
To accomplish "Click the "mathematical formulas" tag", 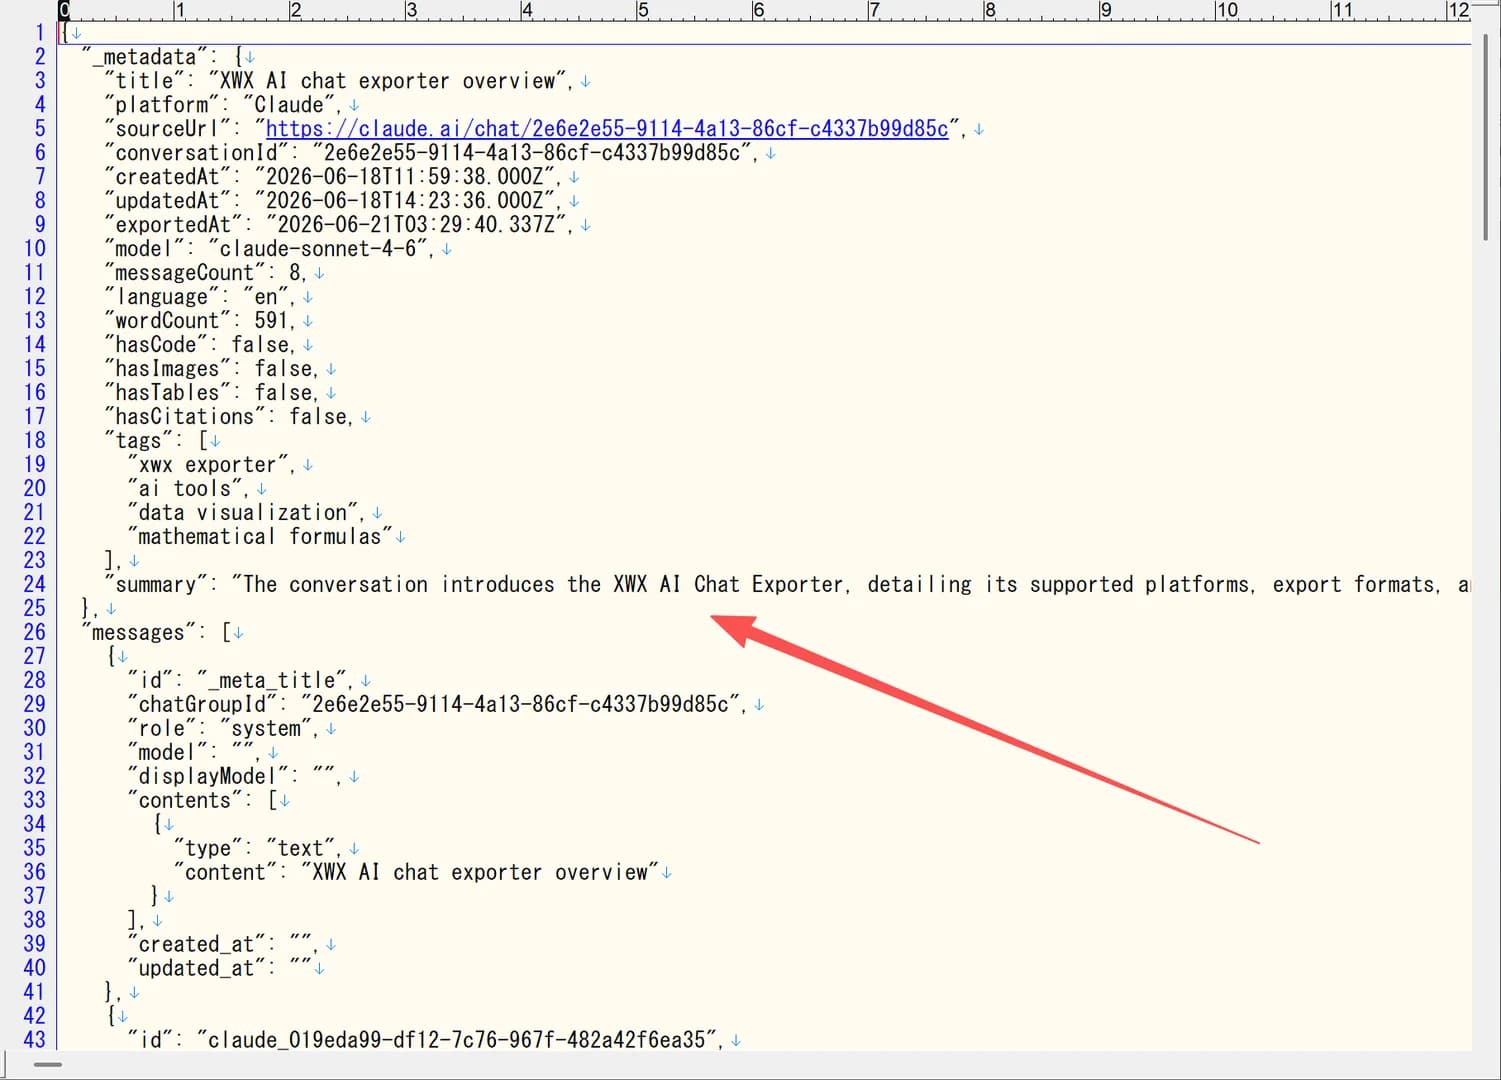I will tap(260, 537).
